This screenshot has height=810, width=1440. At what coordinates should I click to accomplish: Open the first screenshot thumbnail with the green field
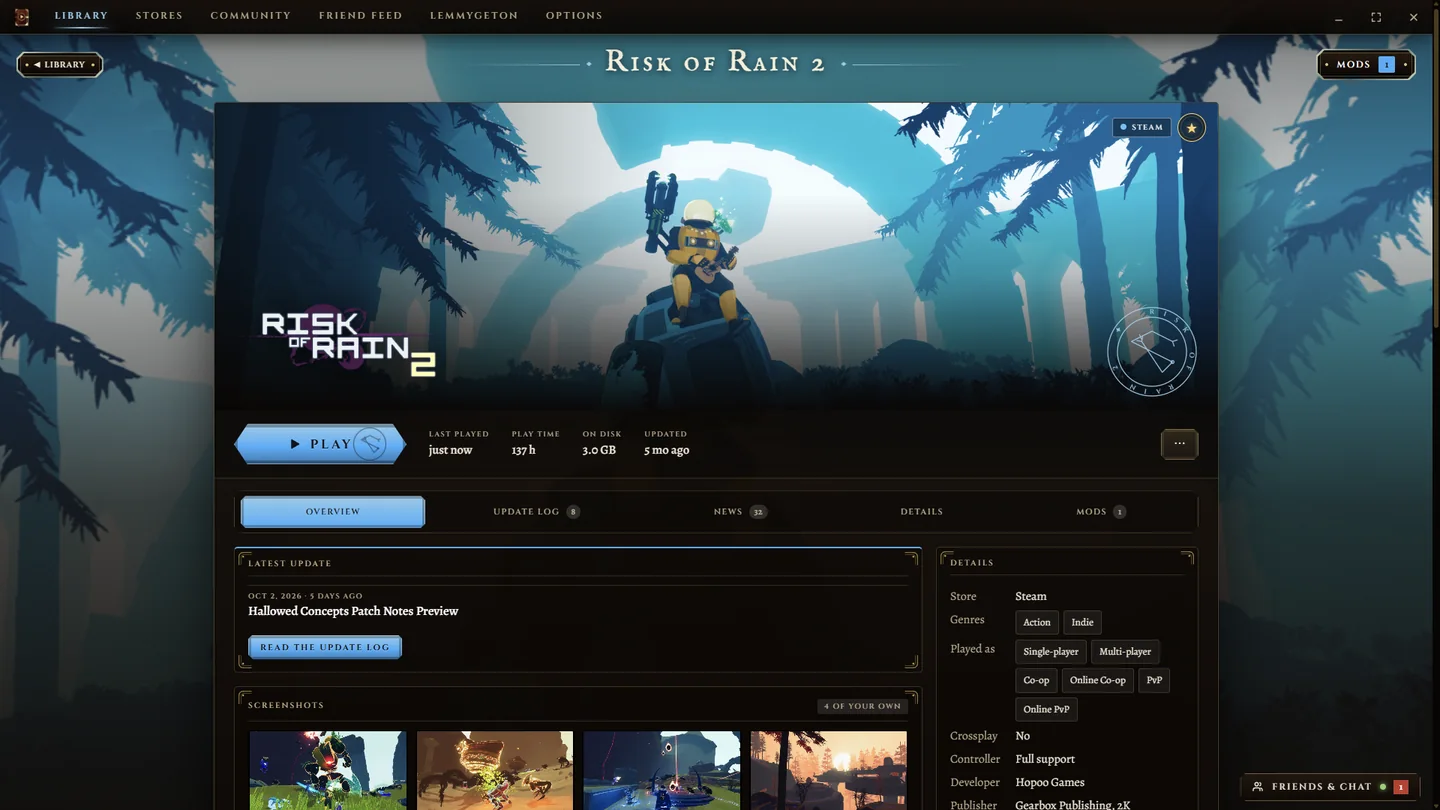(x=328, y=770)
